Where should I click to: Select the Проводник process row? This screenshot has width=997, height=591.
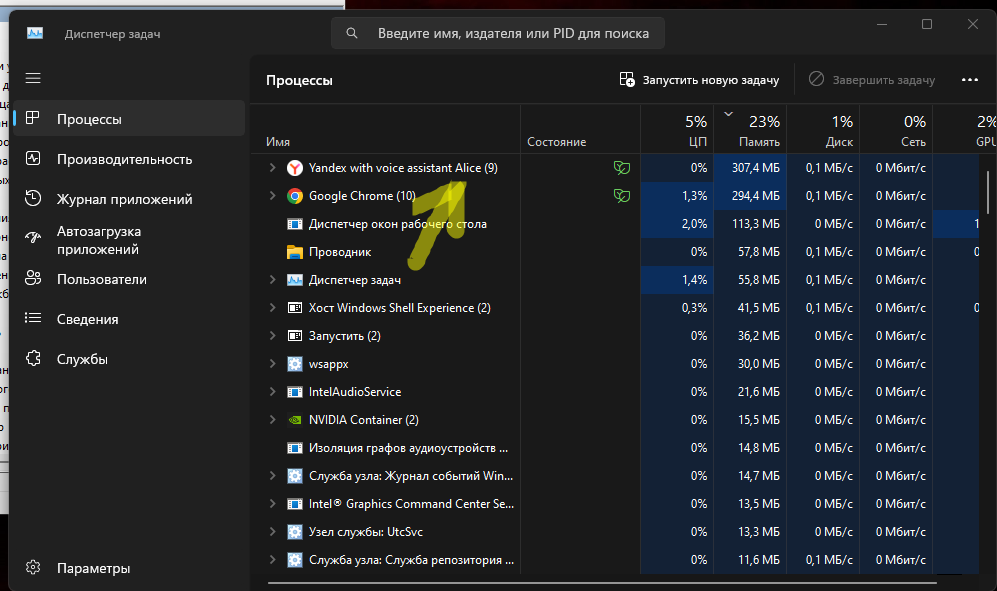coord(615,252)
